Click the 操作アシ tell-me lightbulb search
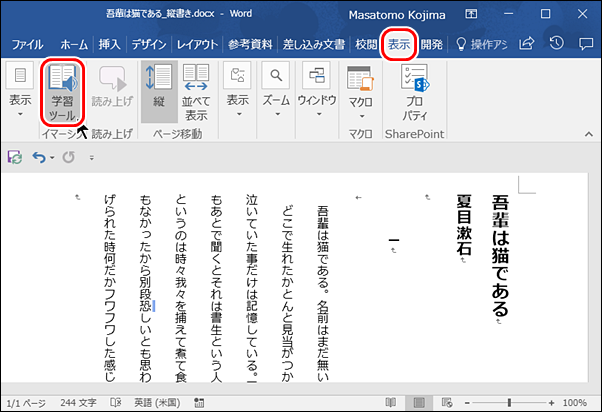The height and width of the screenshot is (412, 602). click(x=481, y=45)
